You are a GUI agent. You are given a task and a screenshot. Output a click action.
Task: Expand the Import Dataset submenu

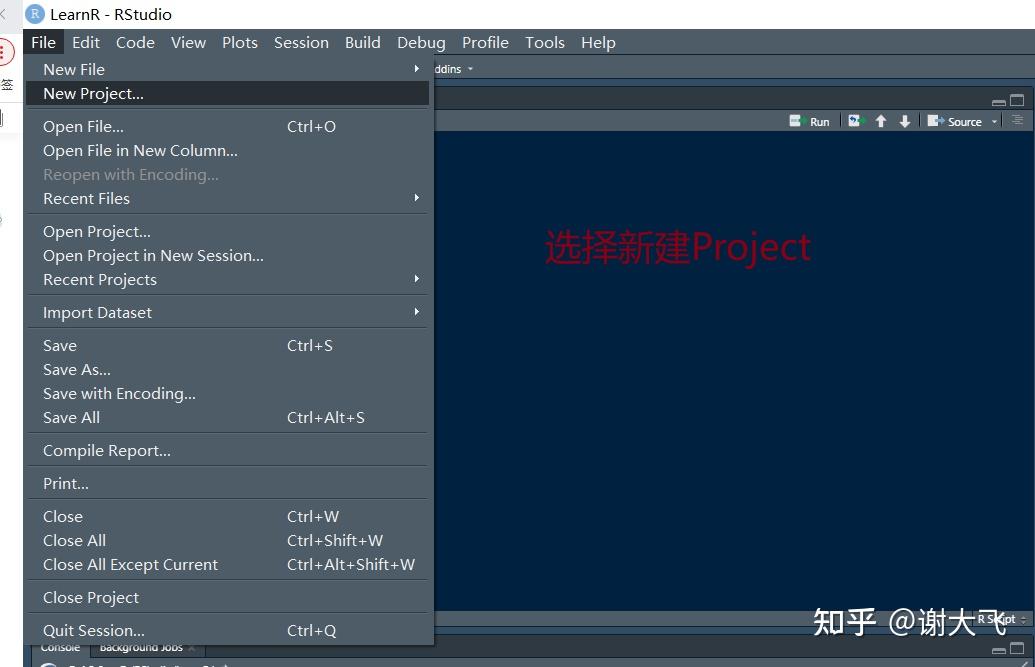coord(227,313)
